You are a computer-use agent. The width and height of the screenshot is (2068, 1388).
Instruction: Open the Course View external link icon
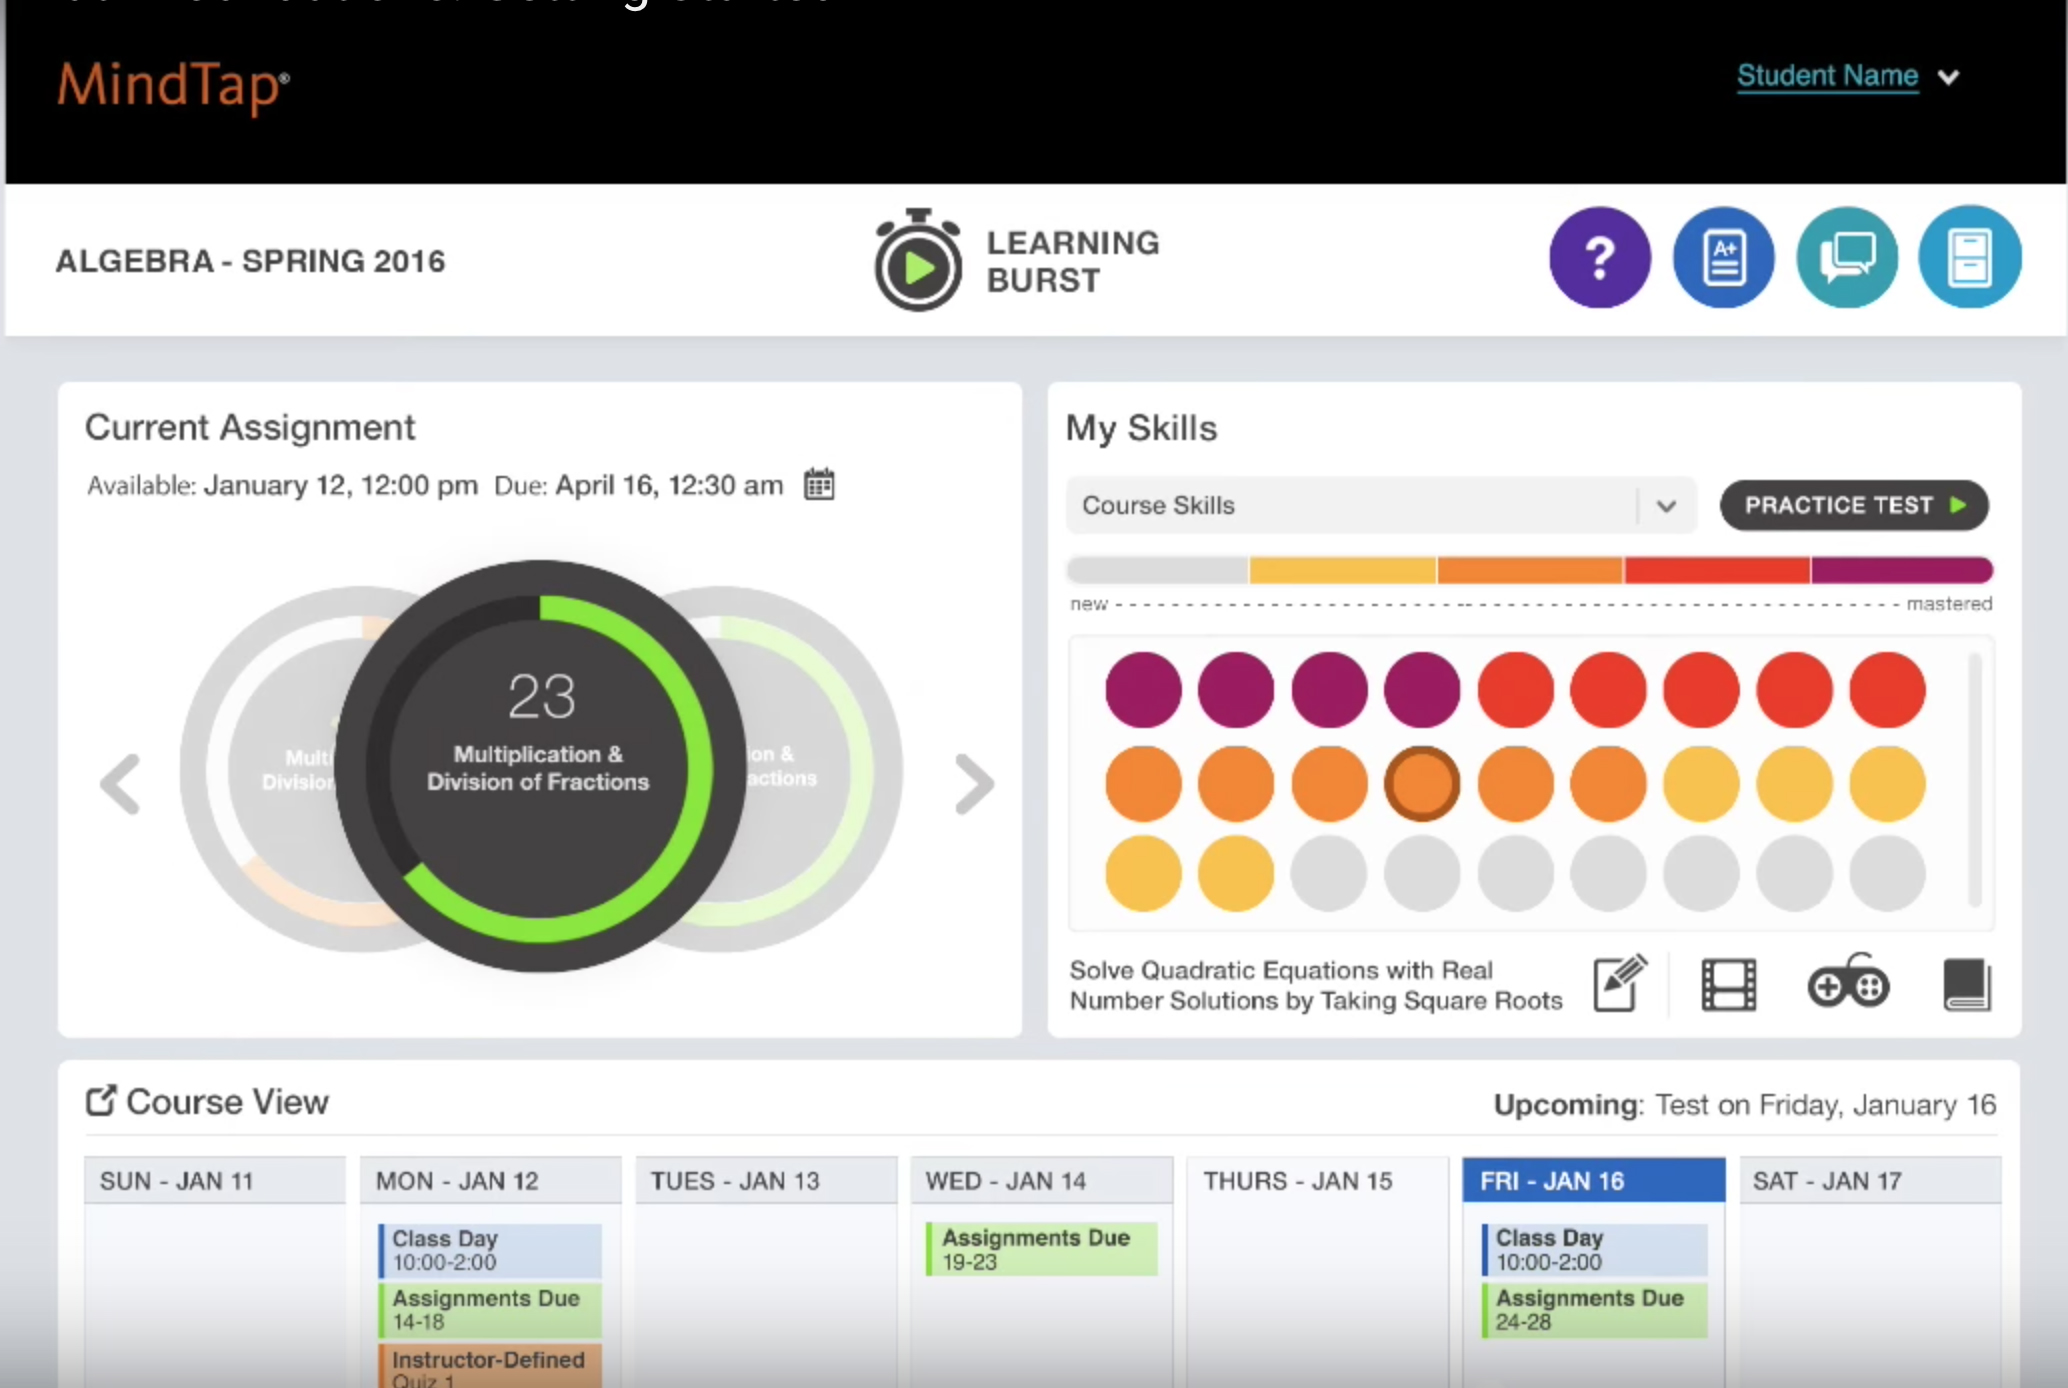click(x=100, y=1099)
